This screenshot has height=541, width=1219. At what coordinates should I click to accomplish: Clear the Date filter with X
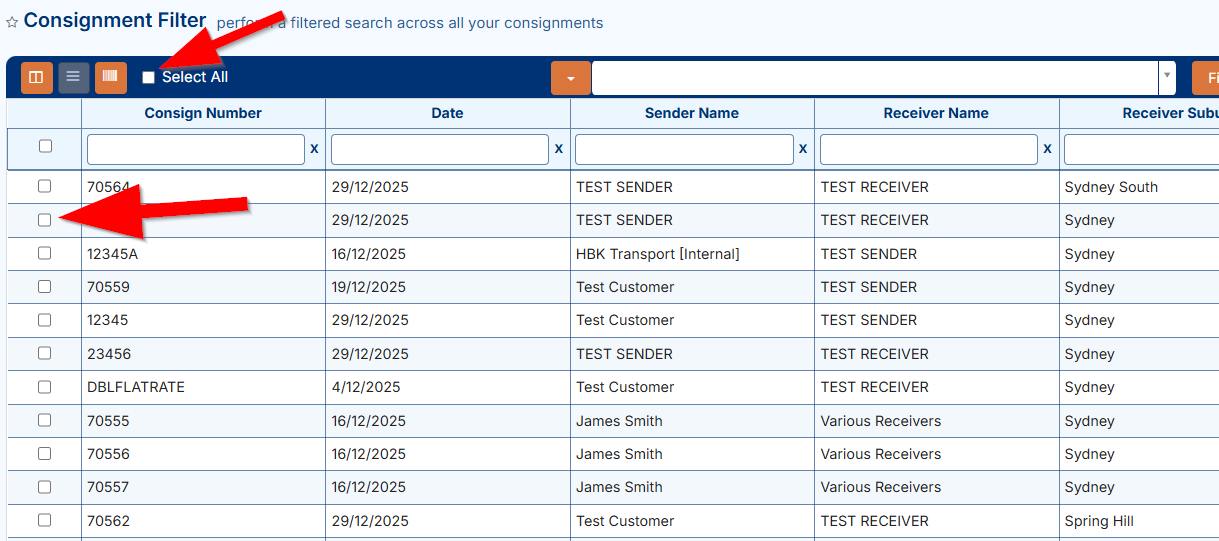point(558,148)
